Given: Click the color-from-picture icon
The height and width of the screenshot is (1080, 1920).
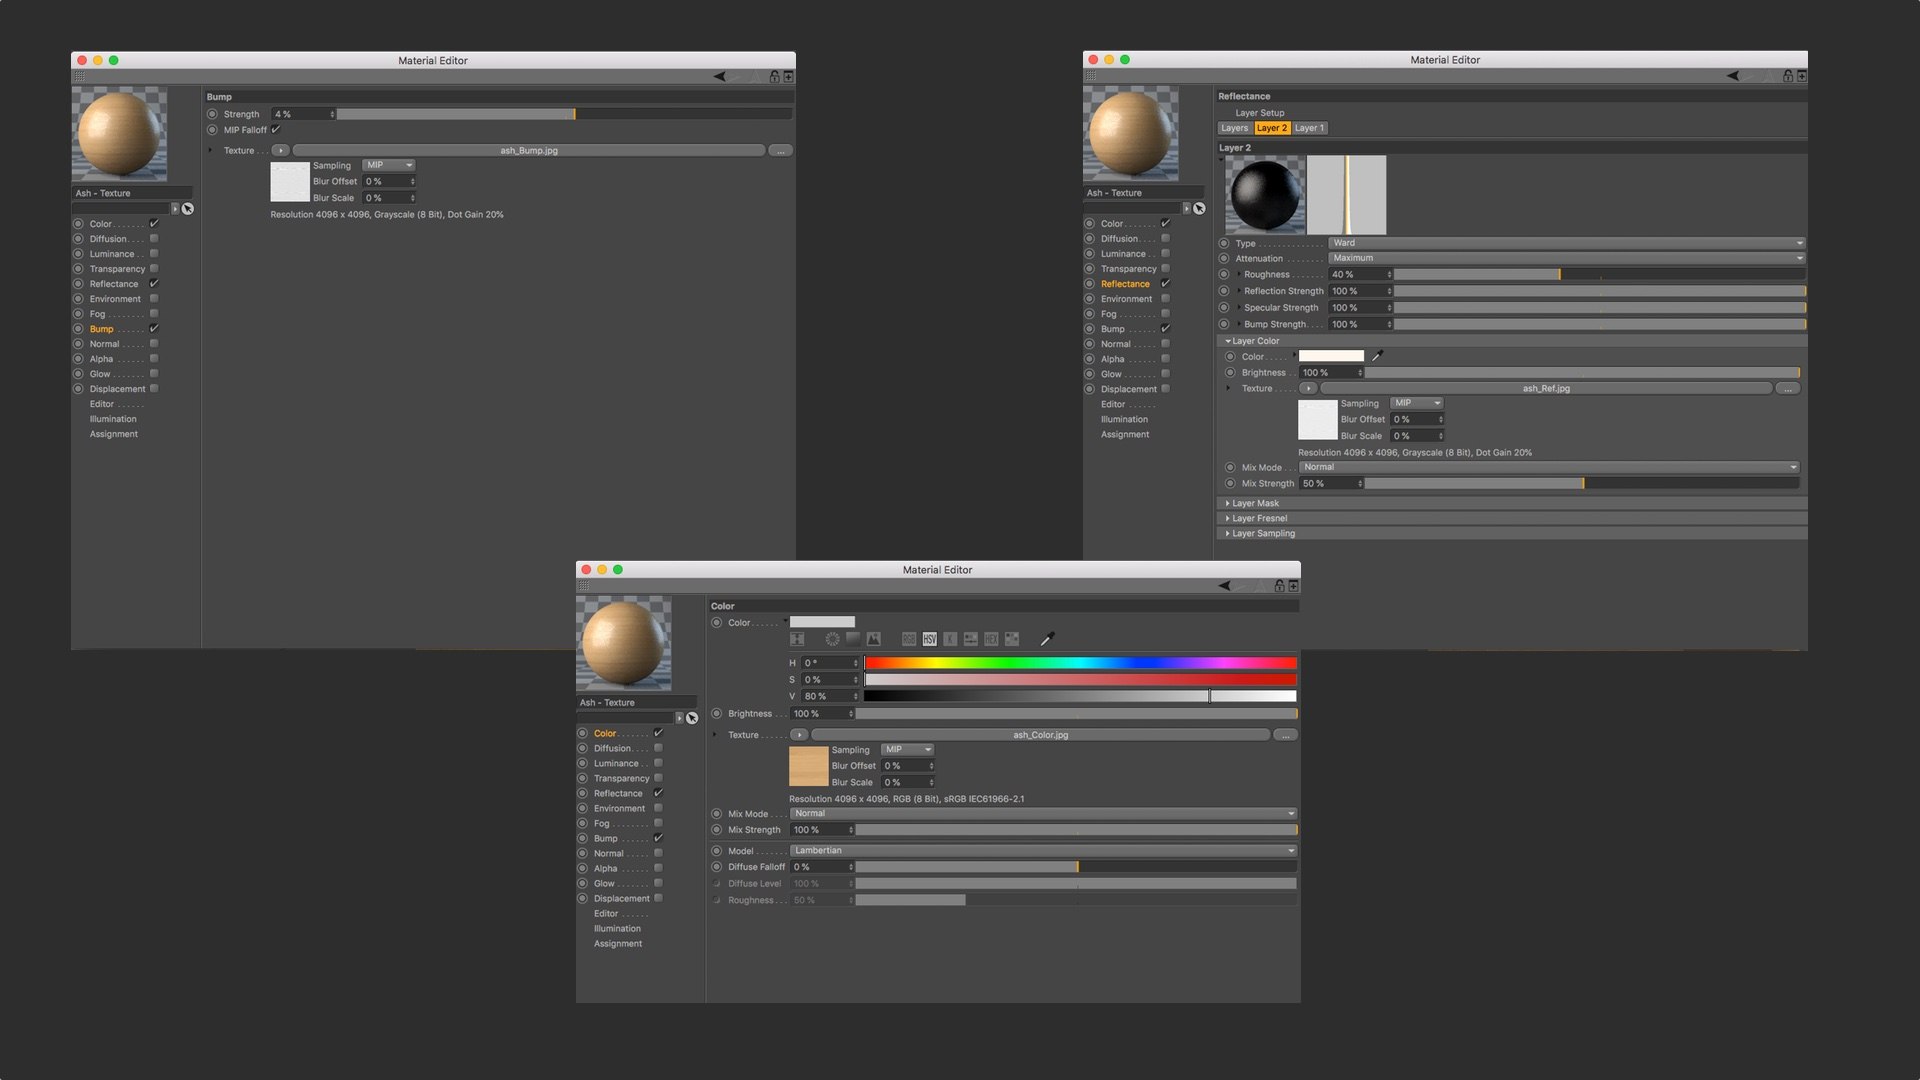Looking at the screenshot, I should coord(873,639).
